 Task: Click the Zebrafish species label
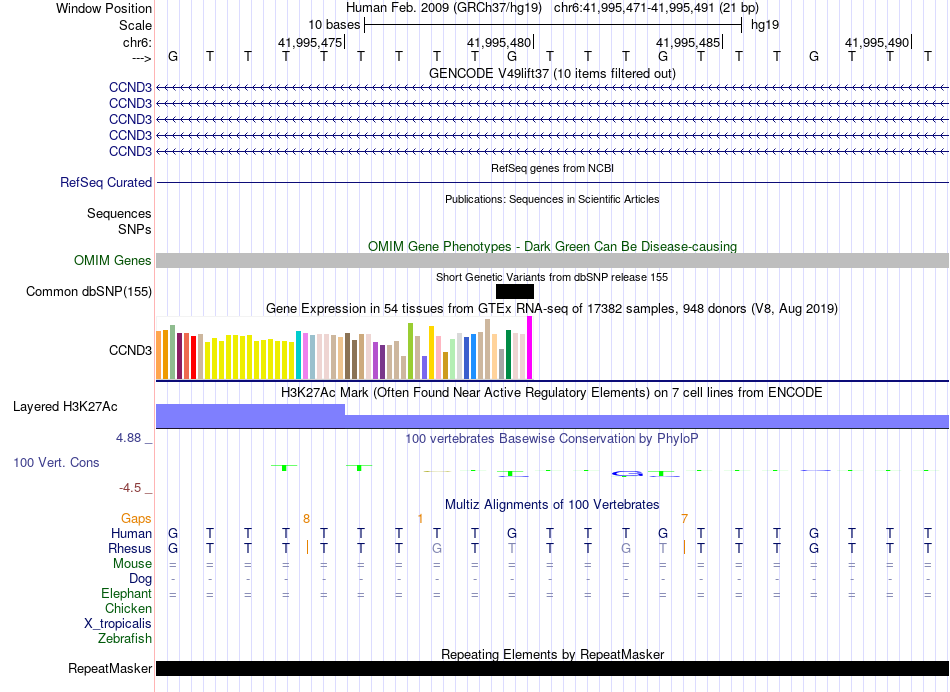tap(125, 639)
